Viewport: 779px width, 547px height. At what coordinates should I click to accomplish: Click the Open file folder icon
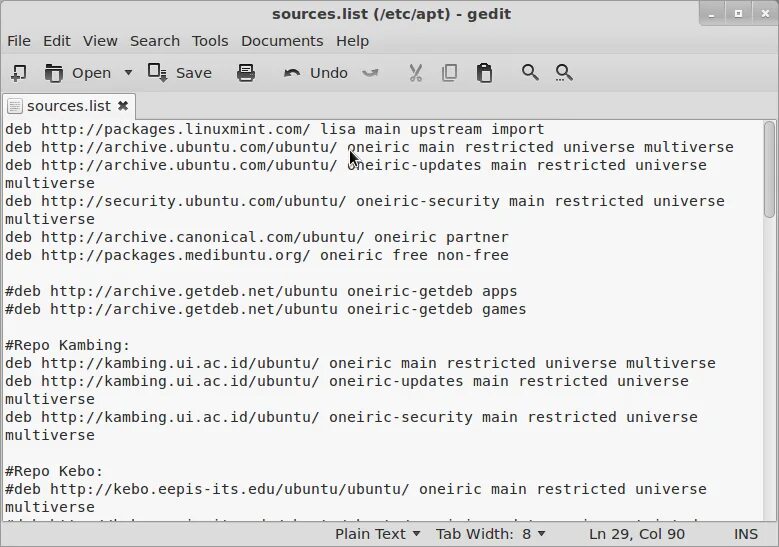(x=54, y=73)
